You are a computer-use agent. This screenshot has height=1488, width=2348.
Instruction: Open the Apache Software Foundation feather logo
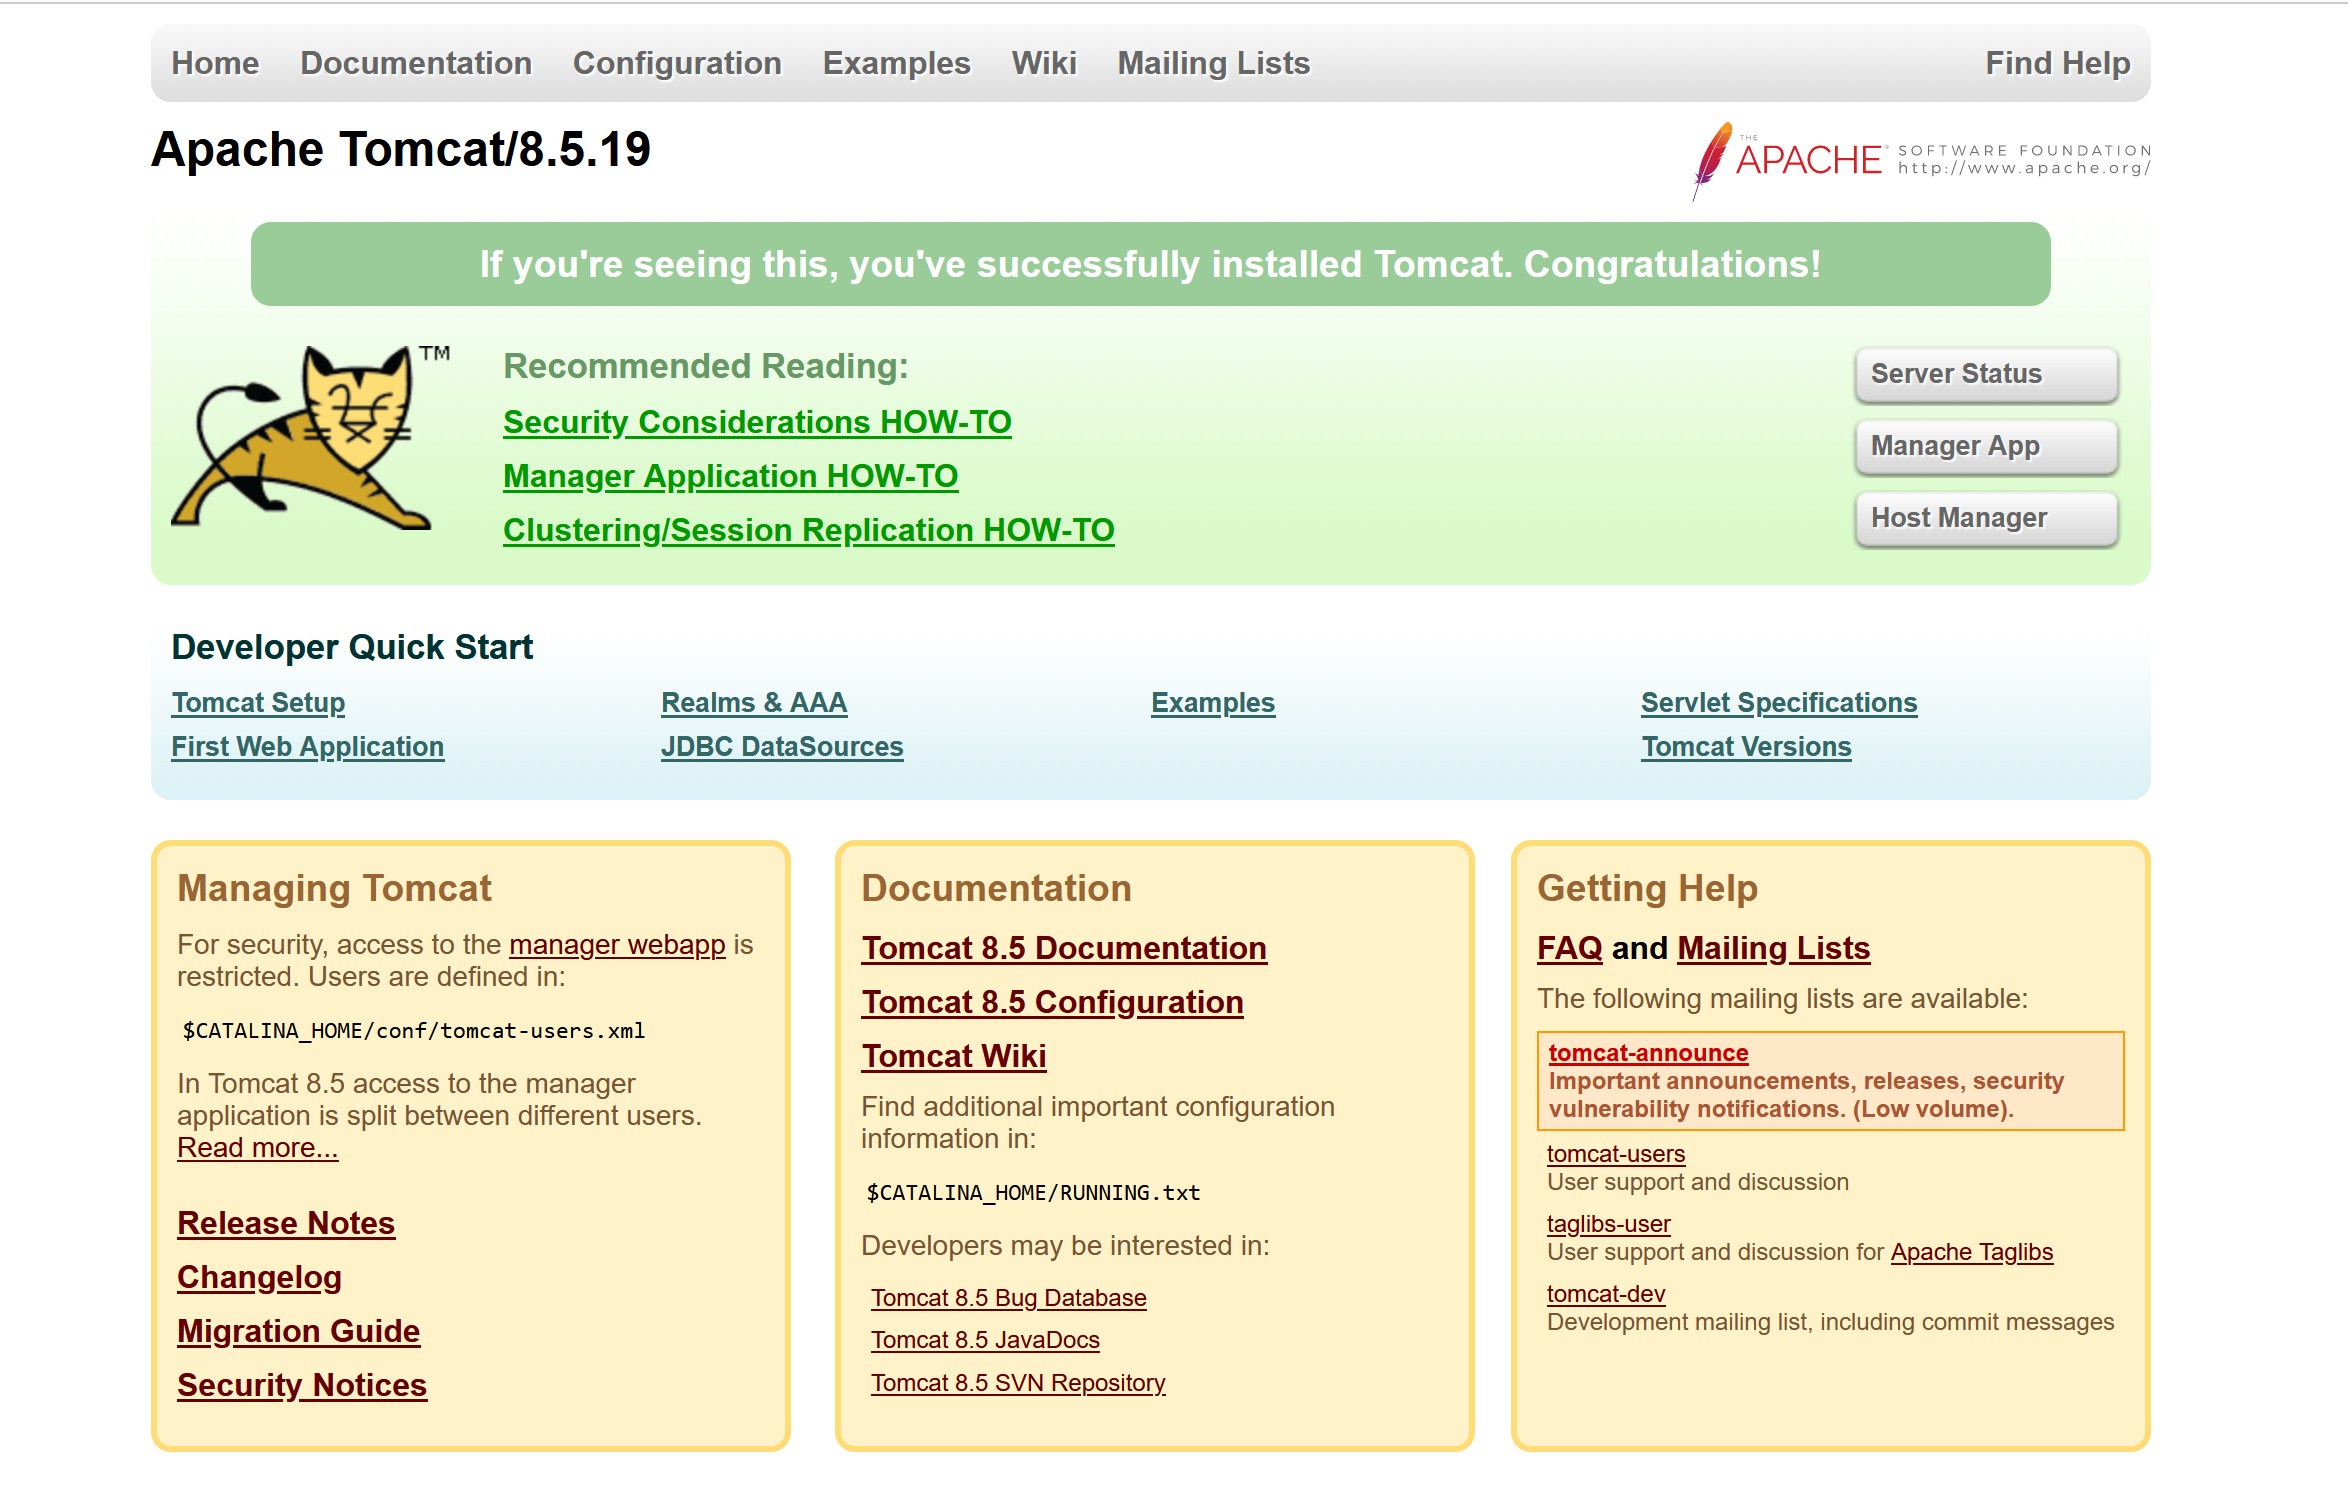[1921, 161]
